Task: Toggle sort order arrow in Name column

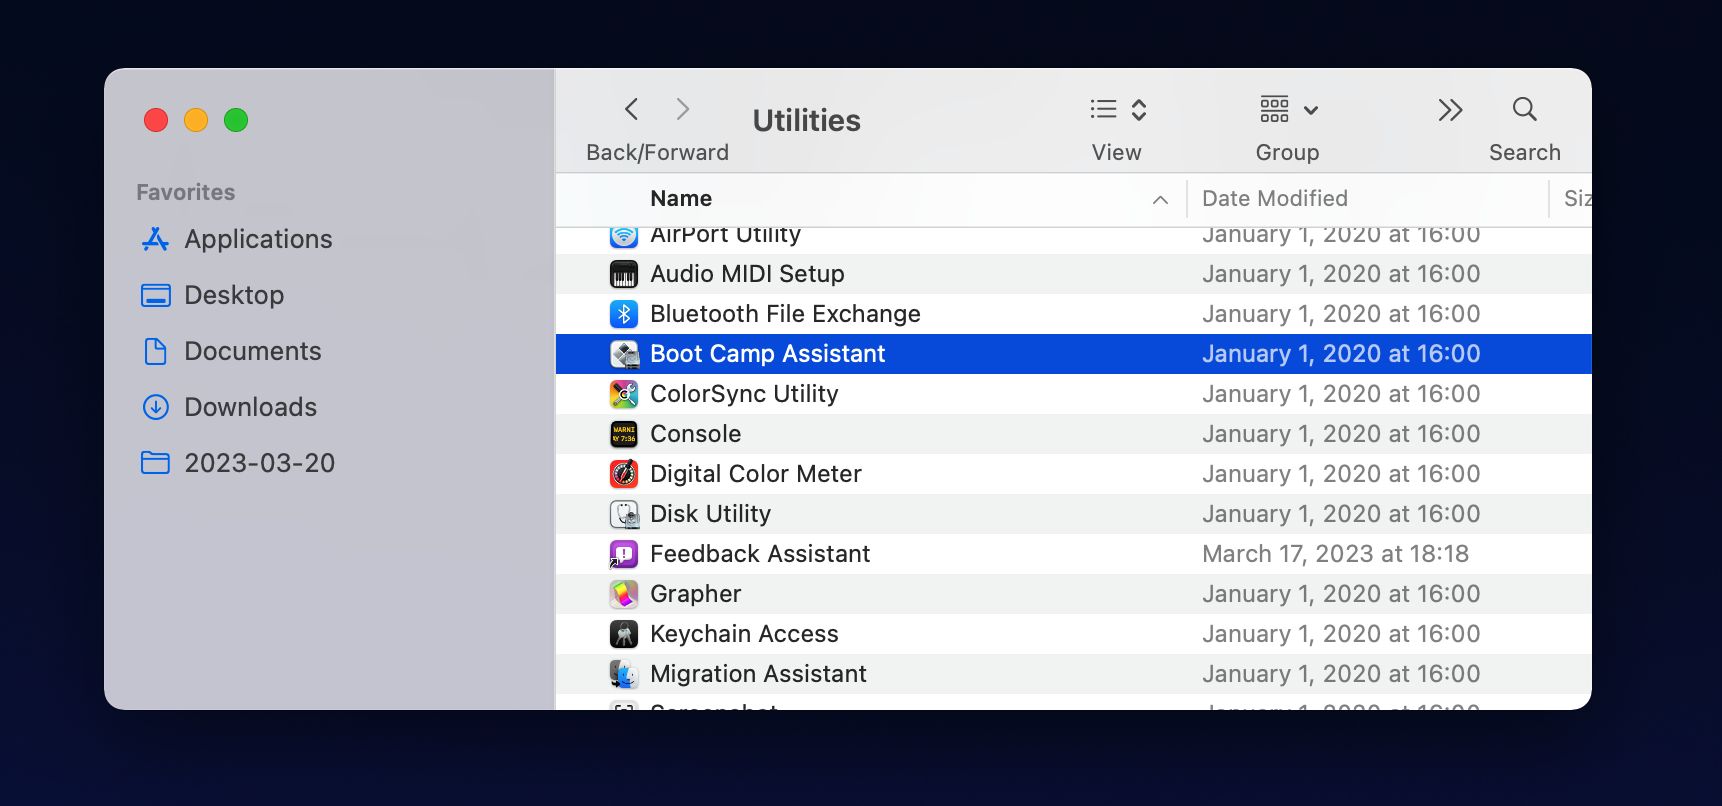Action: coord(1160,200)
